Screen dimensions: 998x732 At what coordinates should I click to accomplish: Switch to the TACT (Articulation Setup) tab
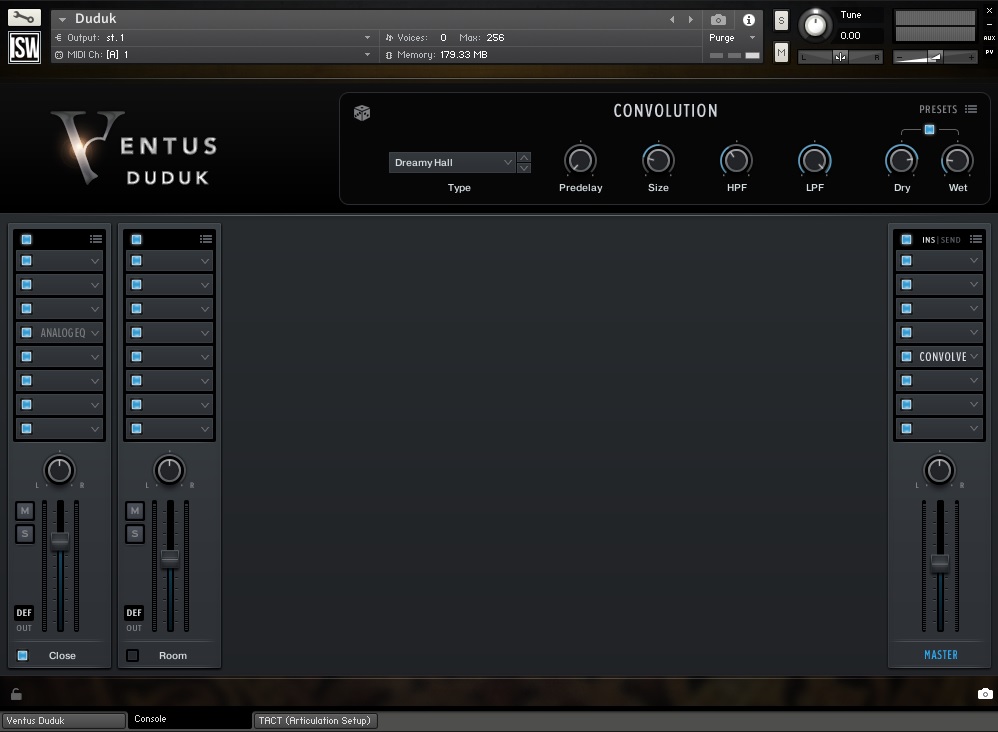click(x=314, y=720)
